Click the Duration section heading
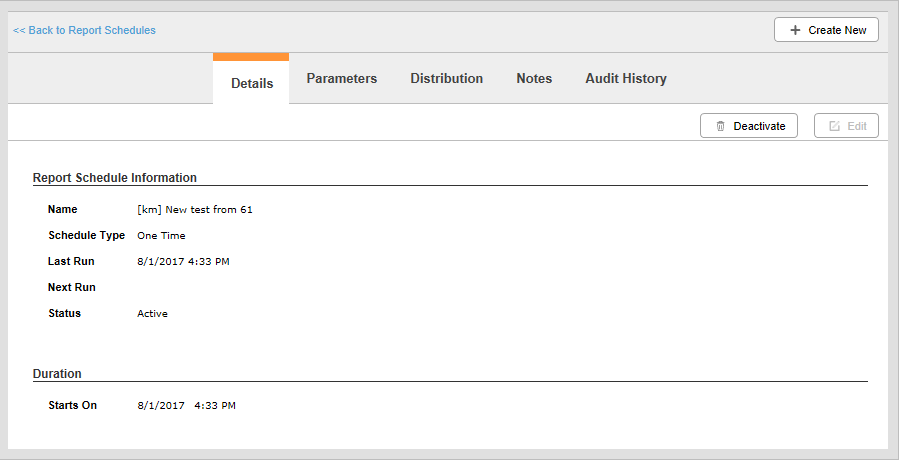899x460 pixels. [57, 374]
